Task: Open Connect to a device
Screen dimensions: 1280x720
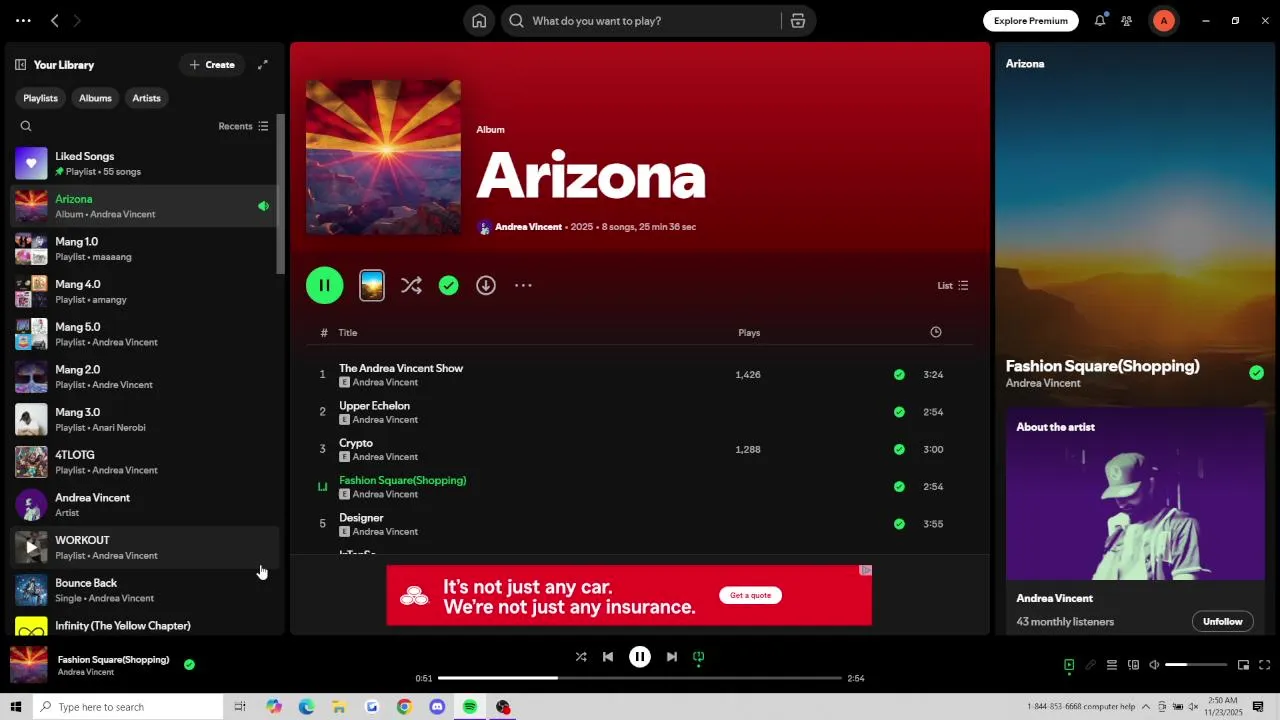Action: point(1133,665)
